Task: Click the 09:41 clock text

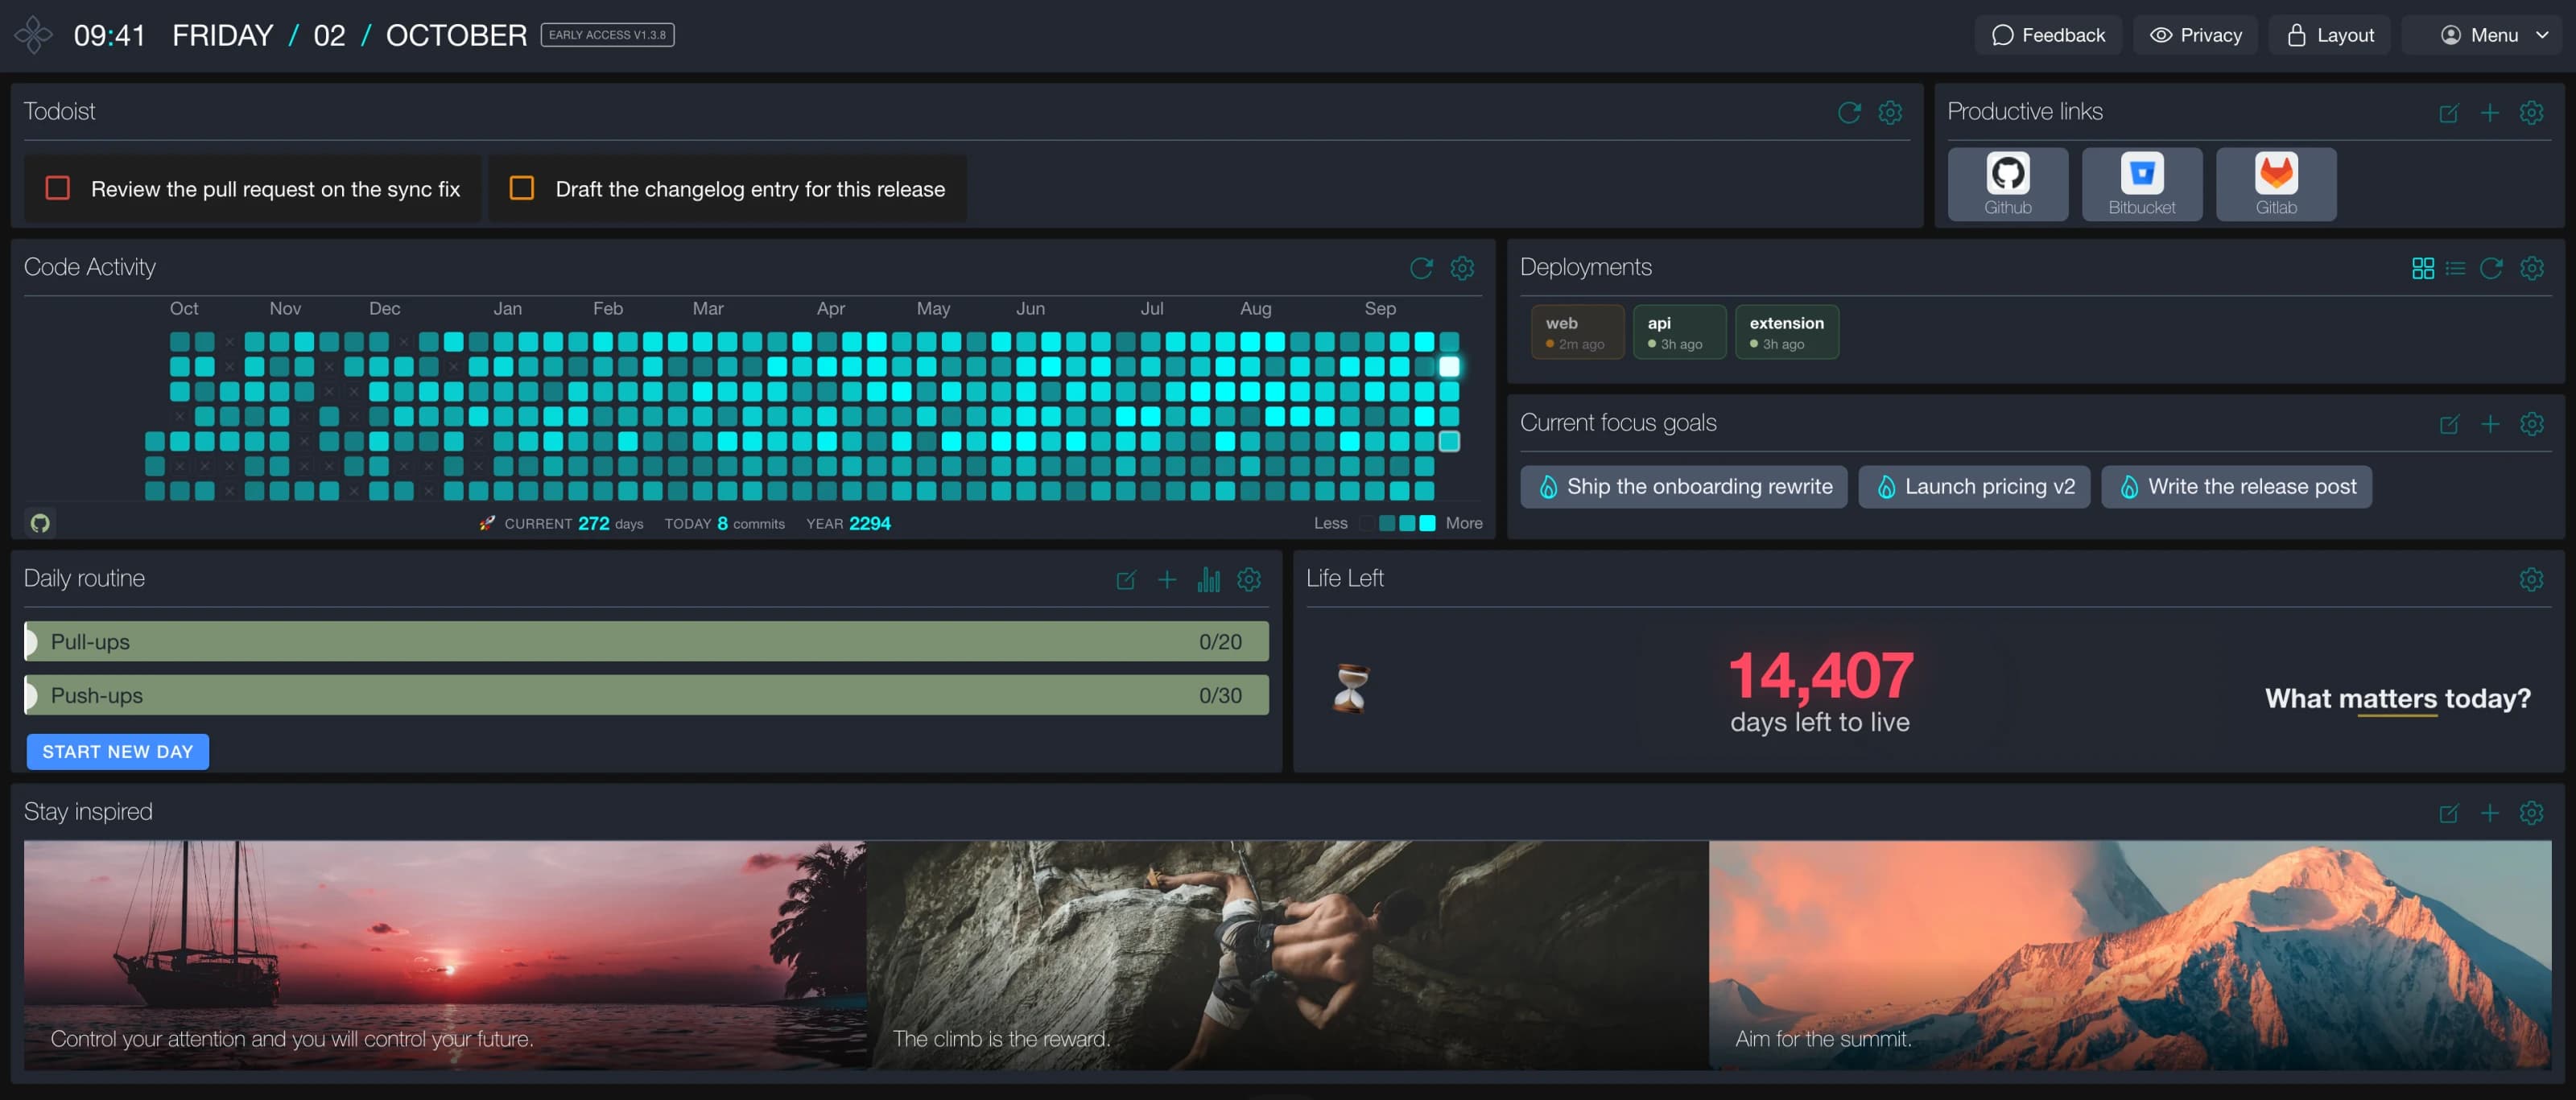Action: click(x=110, y=35)
